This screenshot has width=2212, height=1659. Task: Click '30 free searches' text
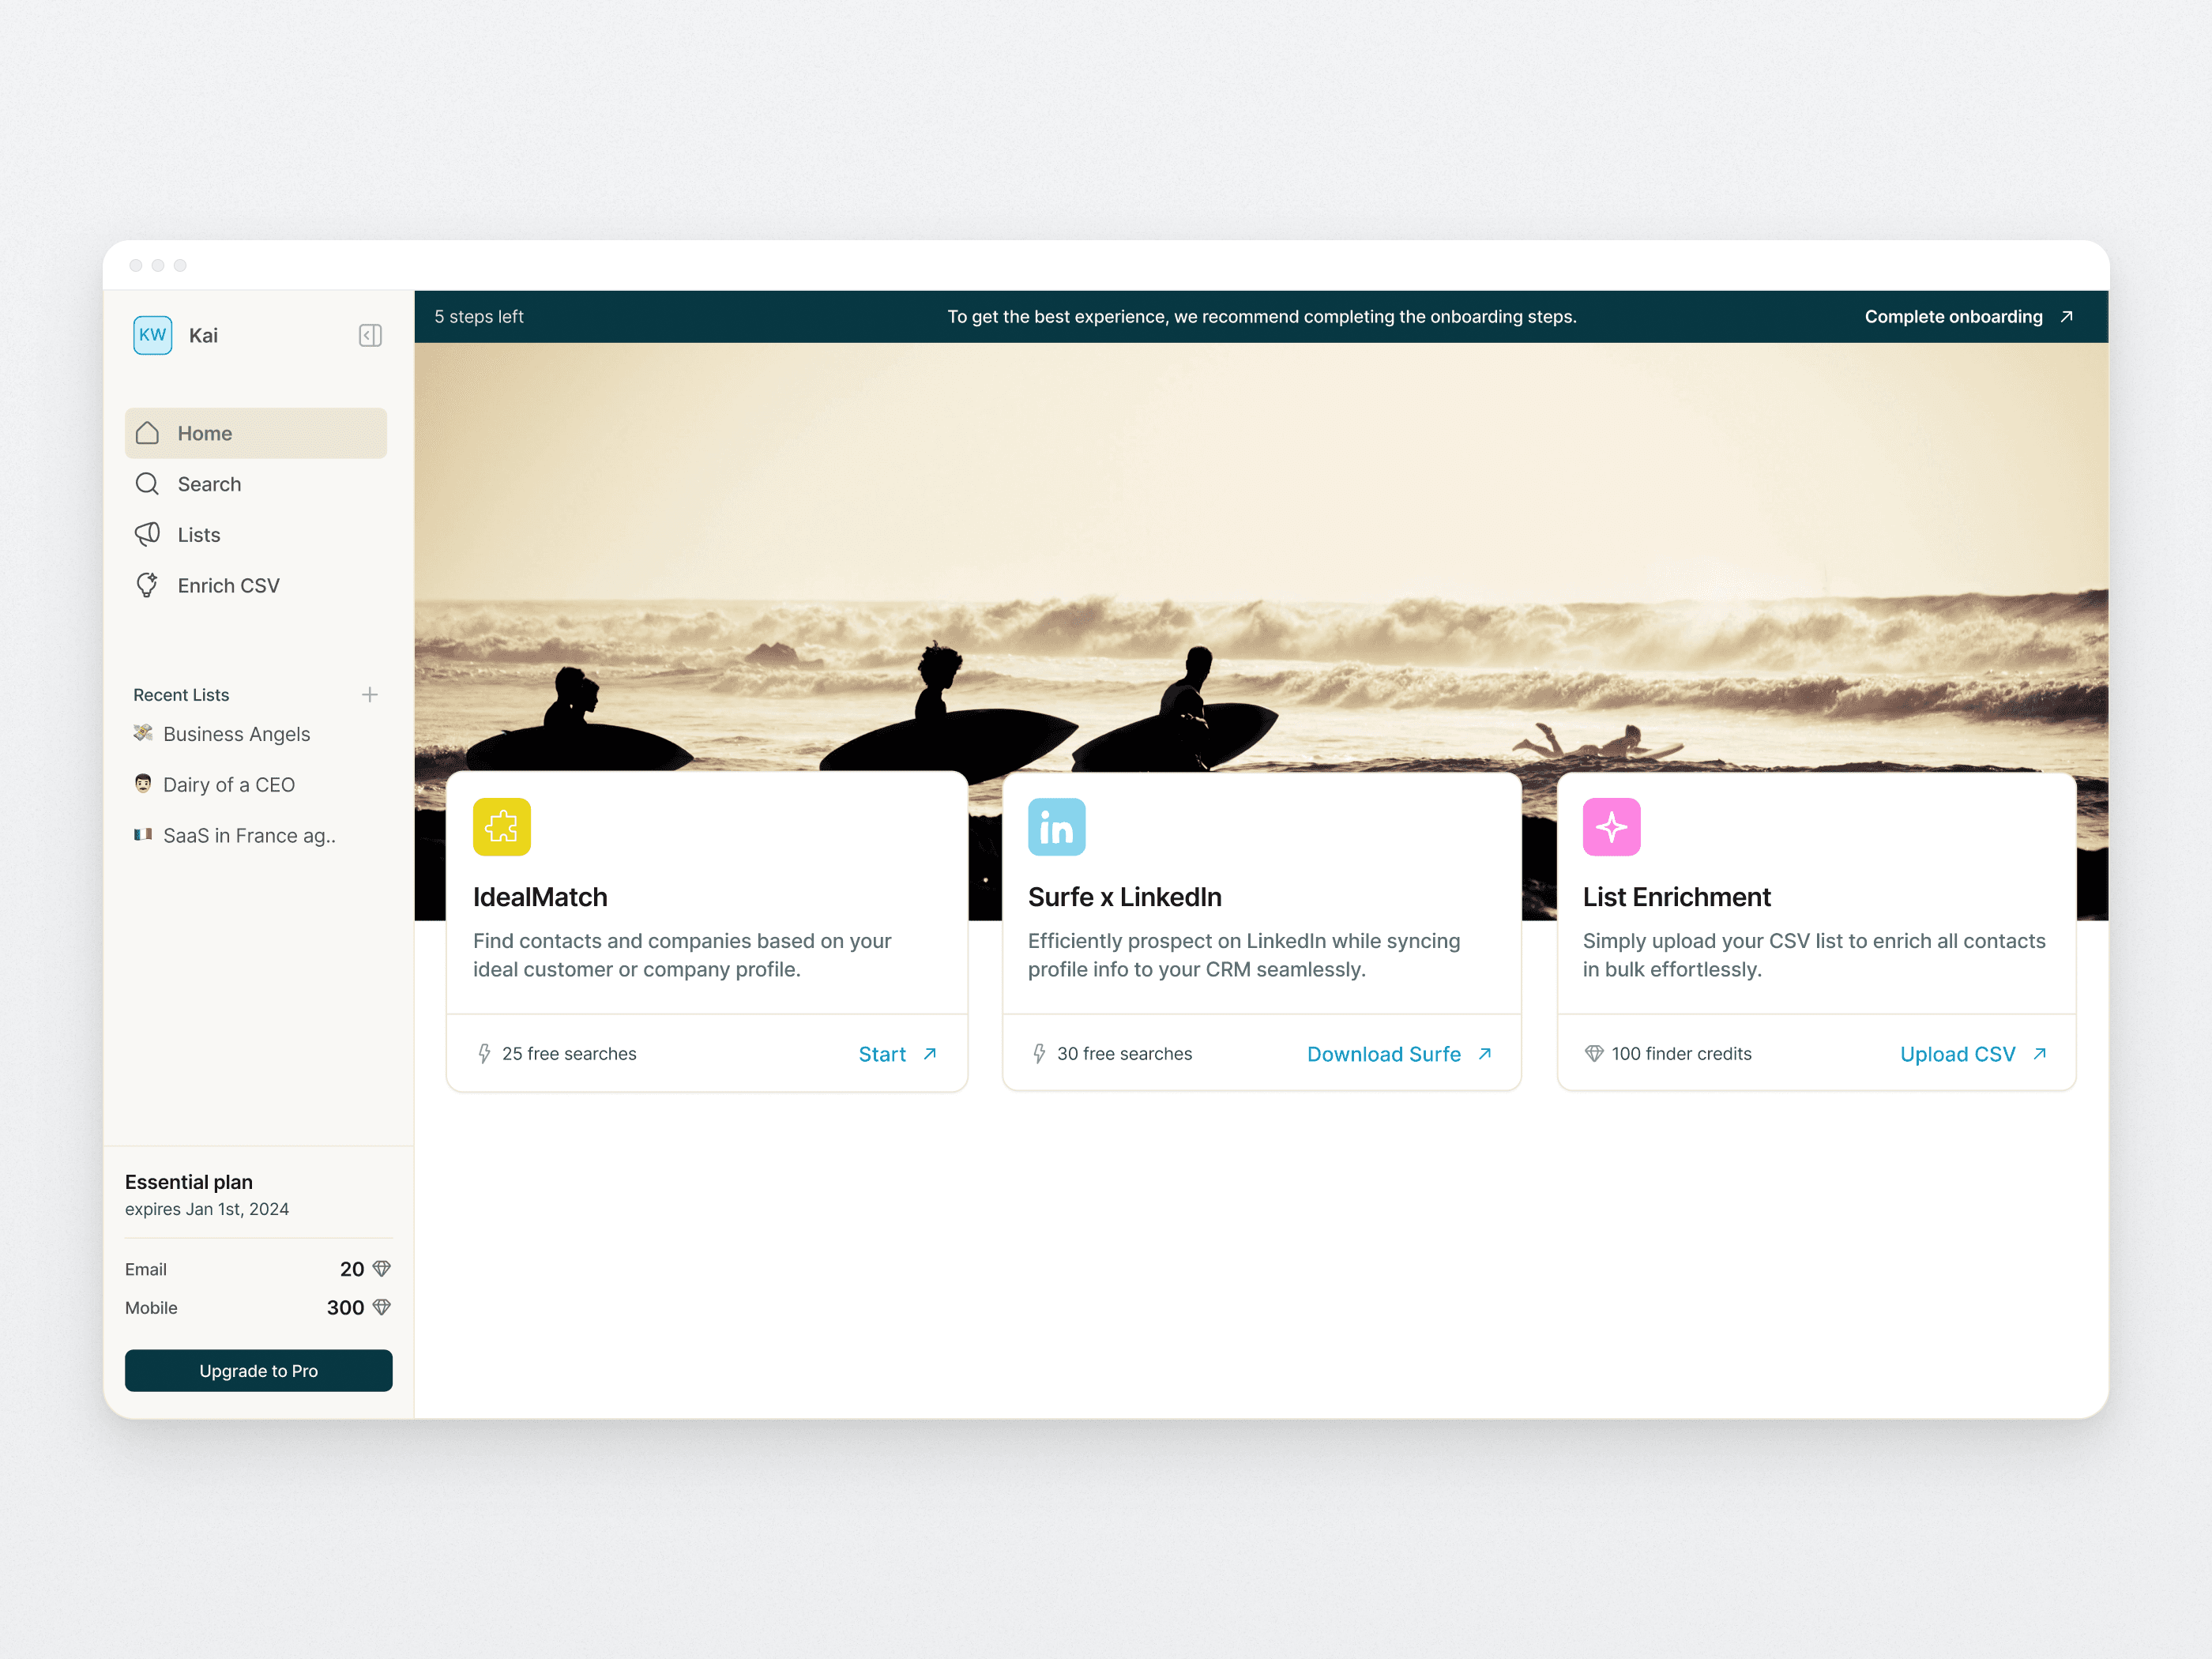click(1124, 1054)
